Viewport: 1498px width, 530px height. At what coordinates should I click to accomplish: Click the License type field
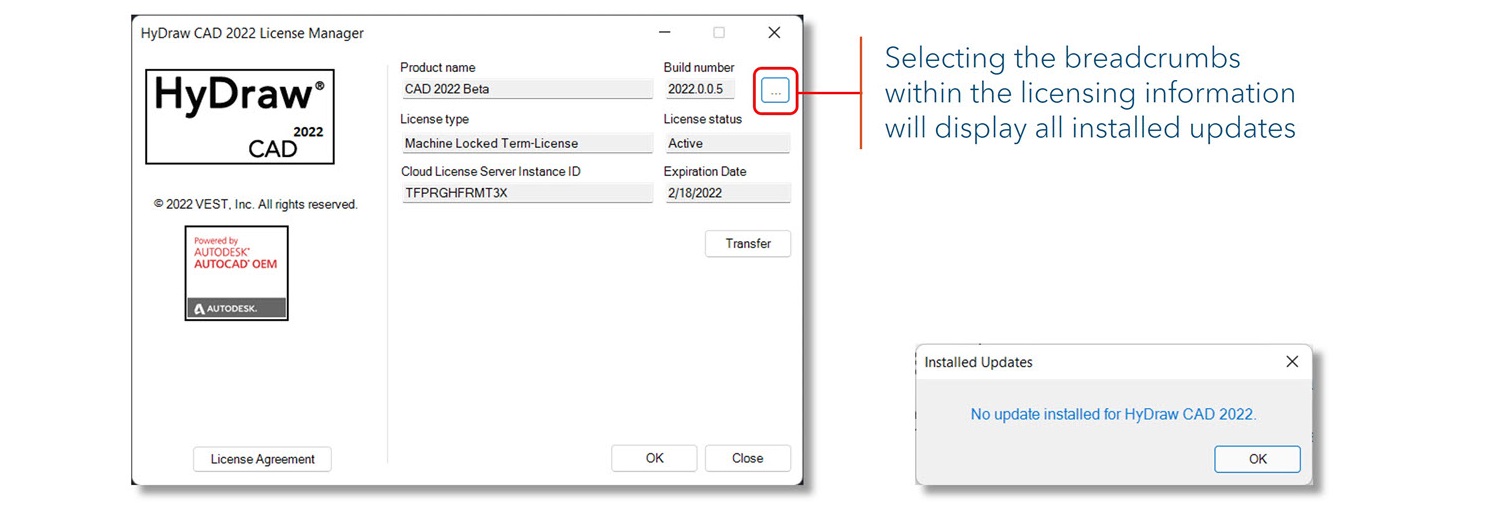pyautogui.click(x=526, y=143)
